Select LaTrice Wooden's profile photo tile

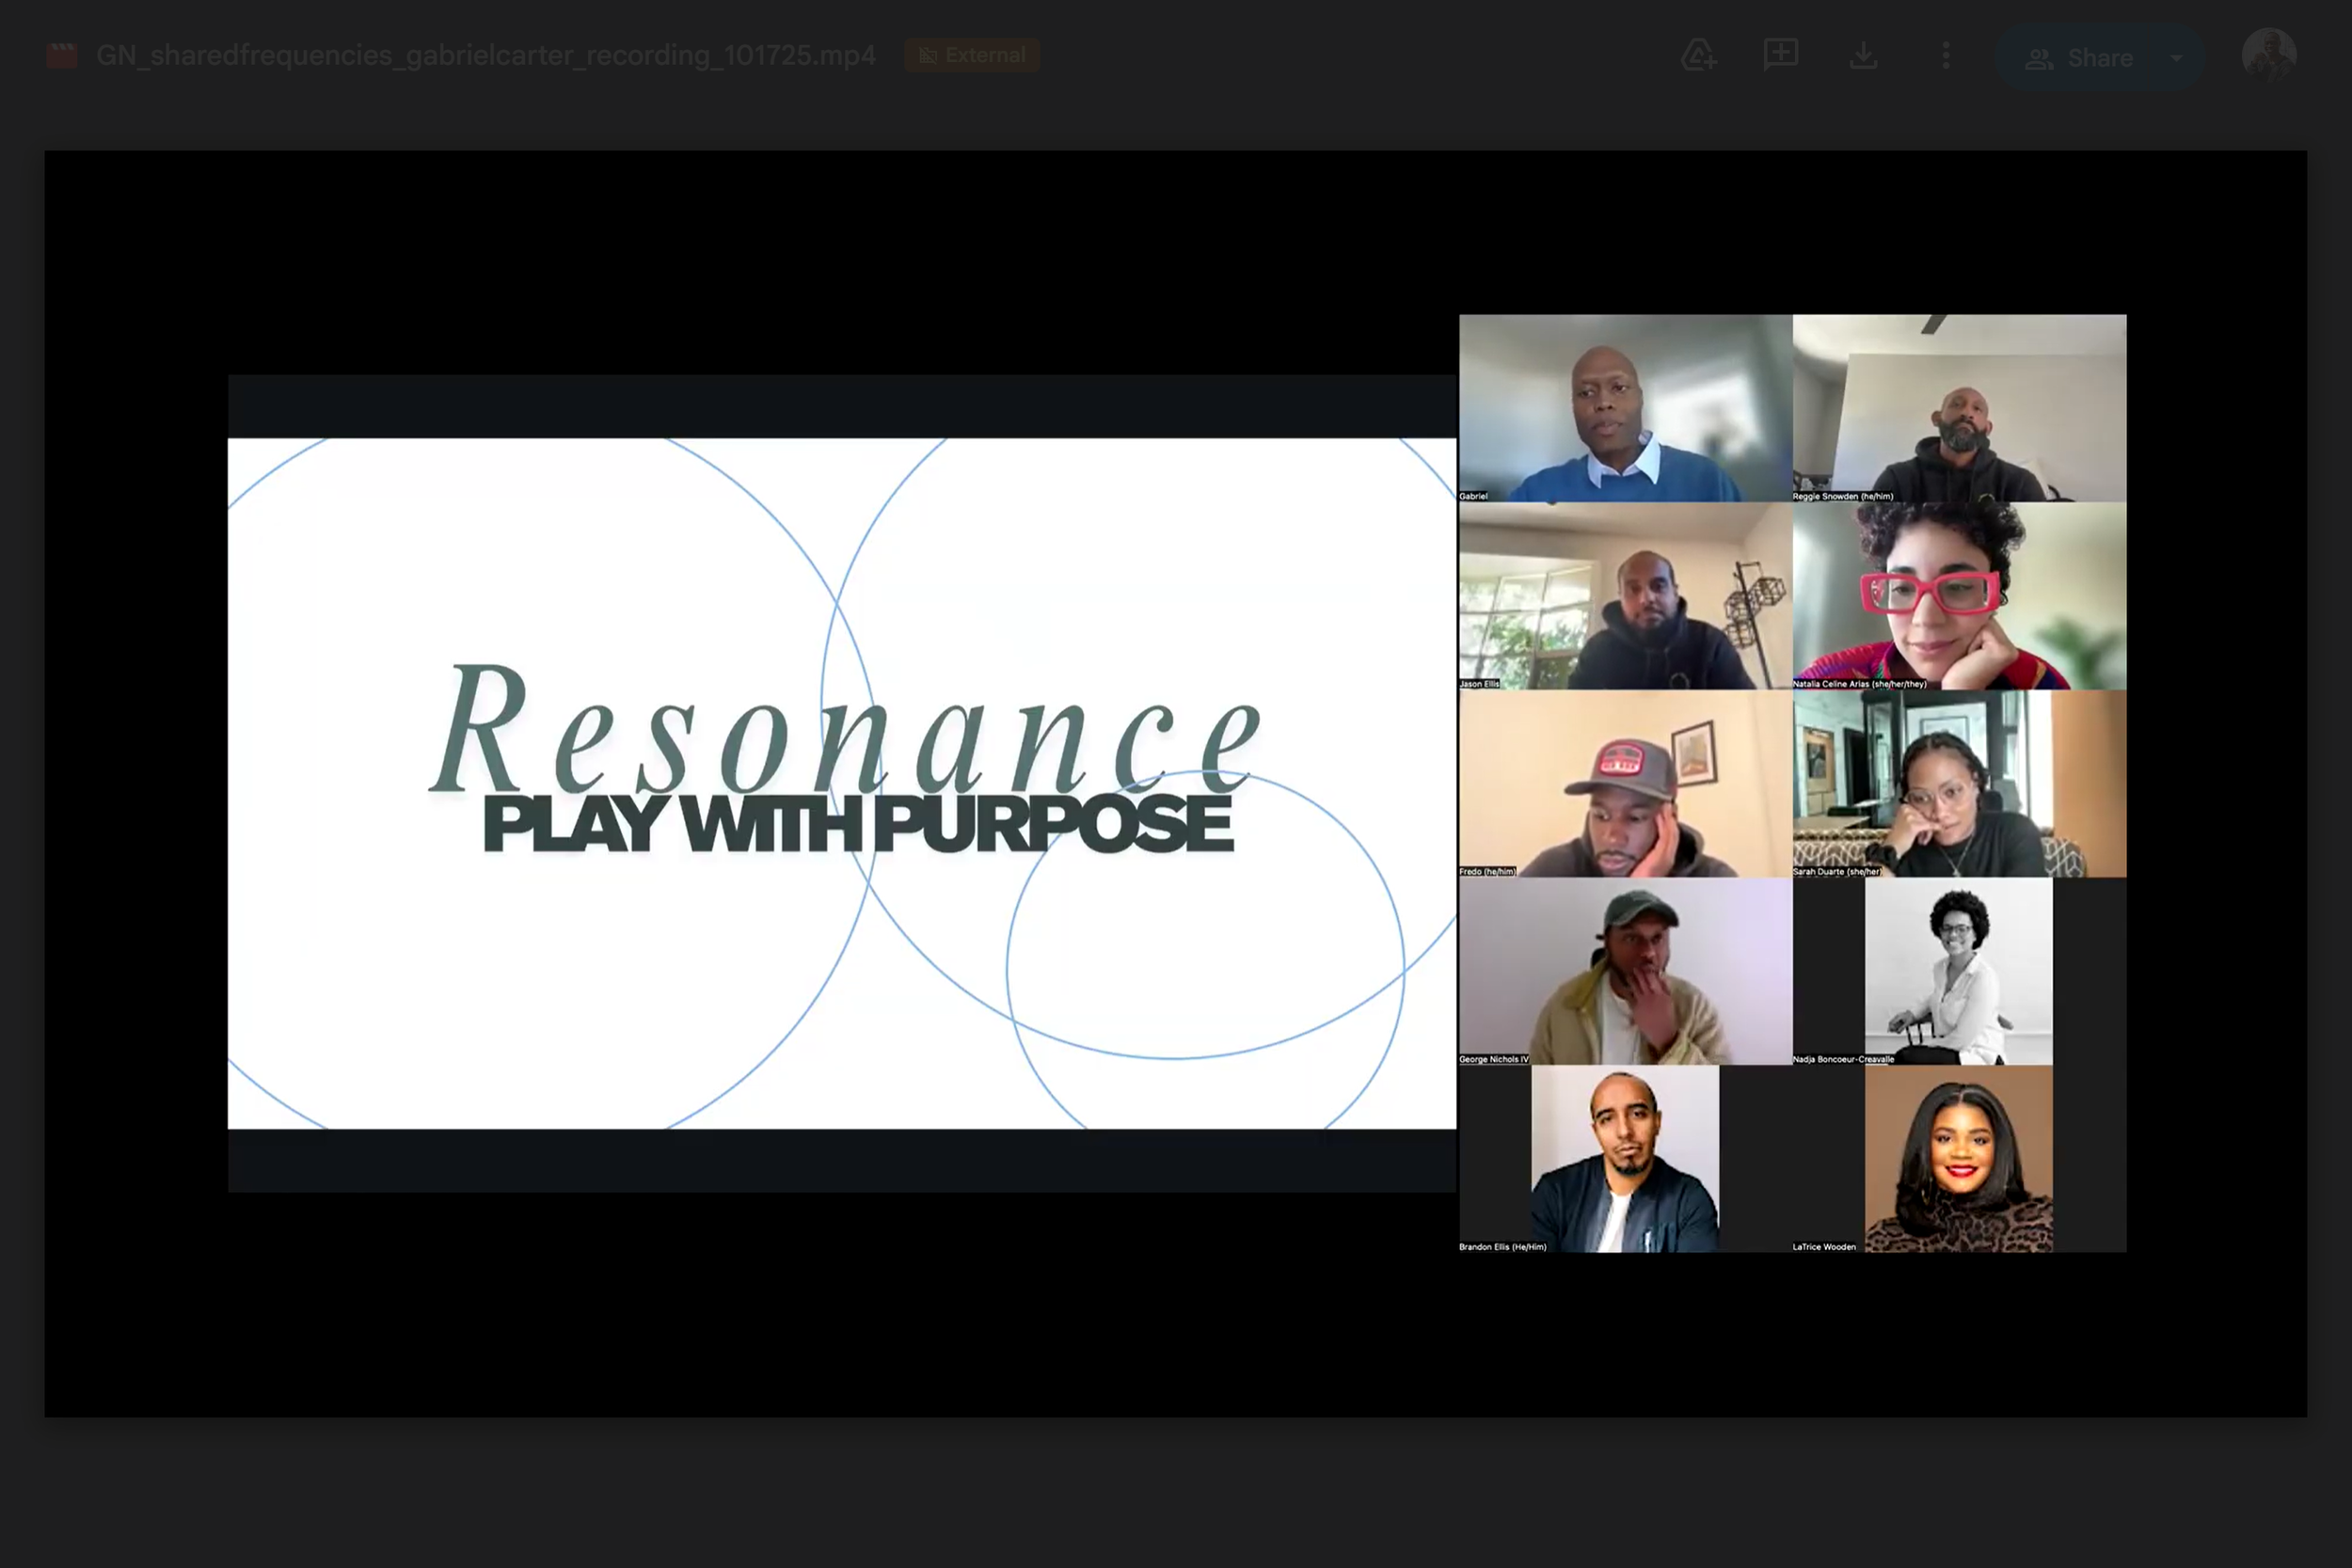pos(1958,1159)
